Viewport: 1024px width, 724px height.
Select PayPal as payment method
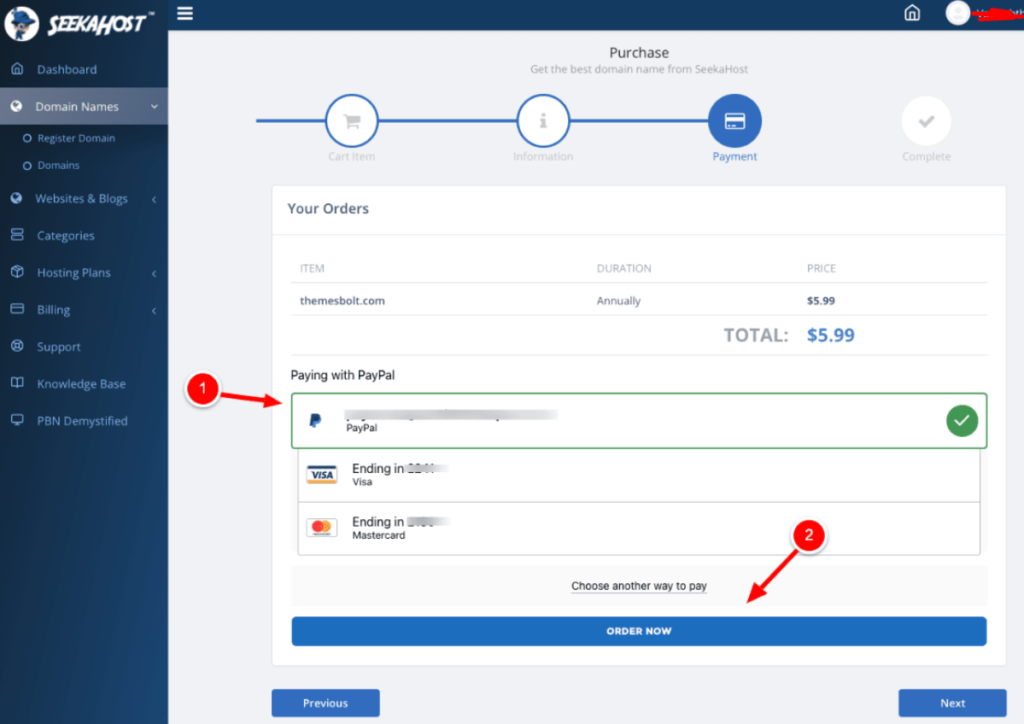tap(639, 420)
